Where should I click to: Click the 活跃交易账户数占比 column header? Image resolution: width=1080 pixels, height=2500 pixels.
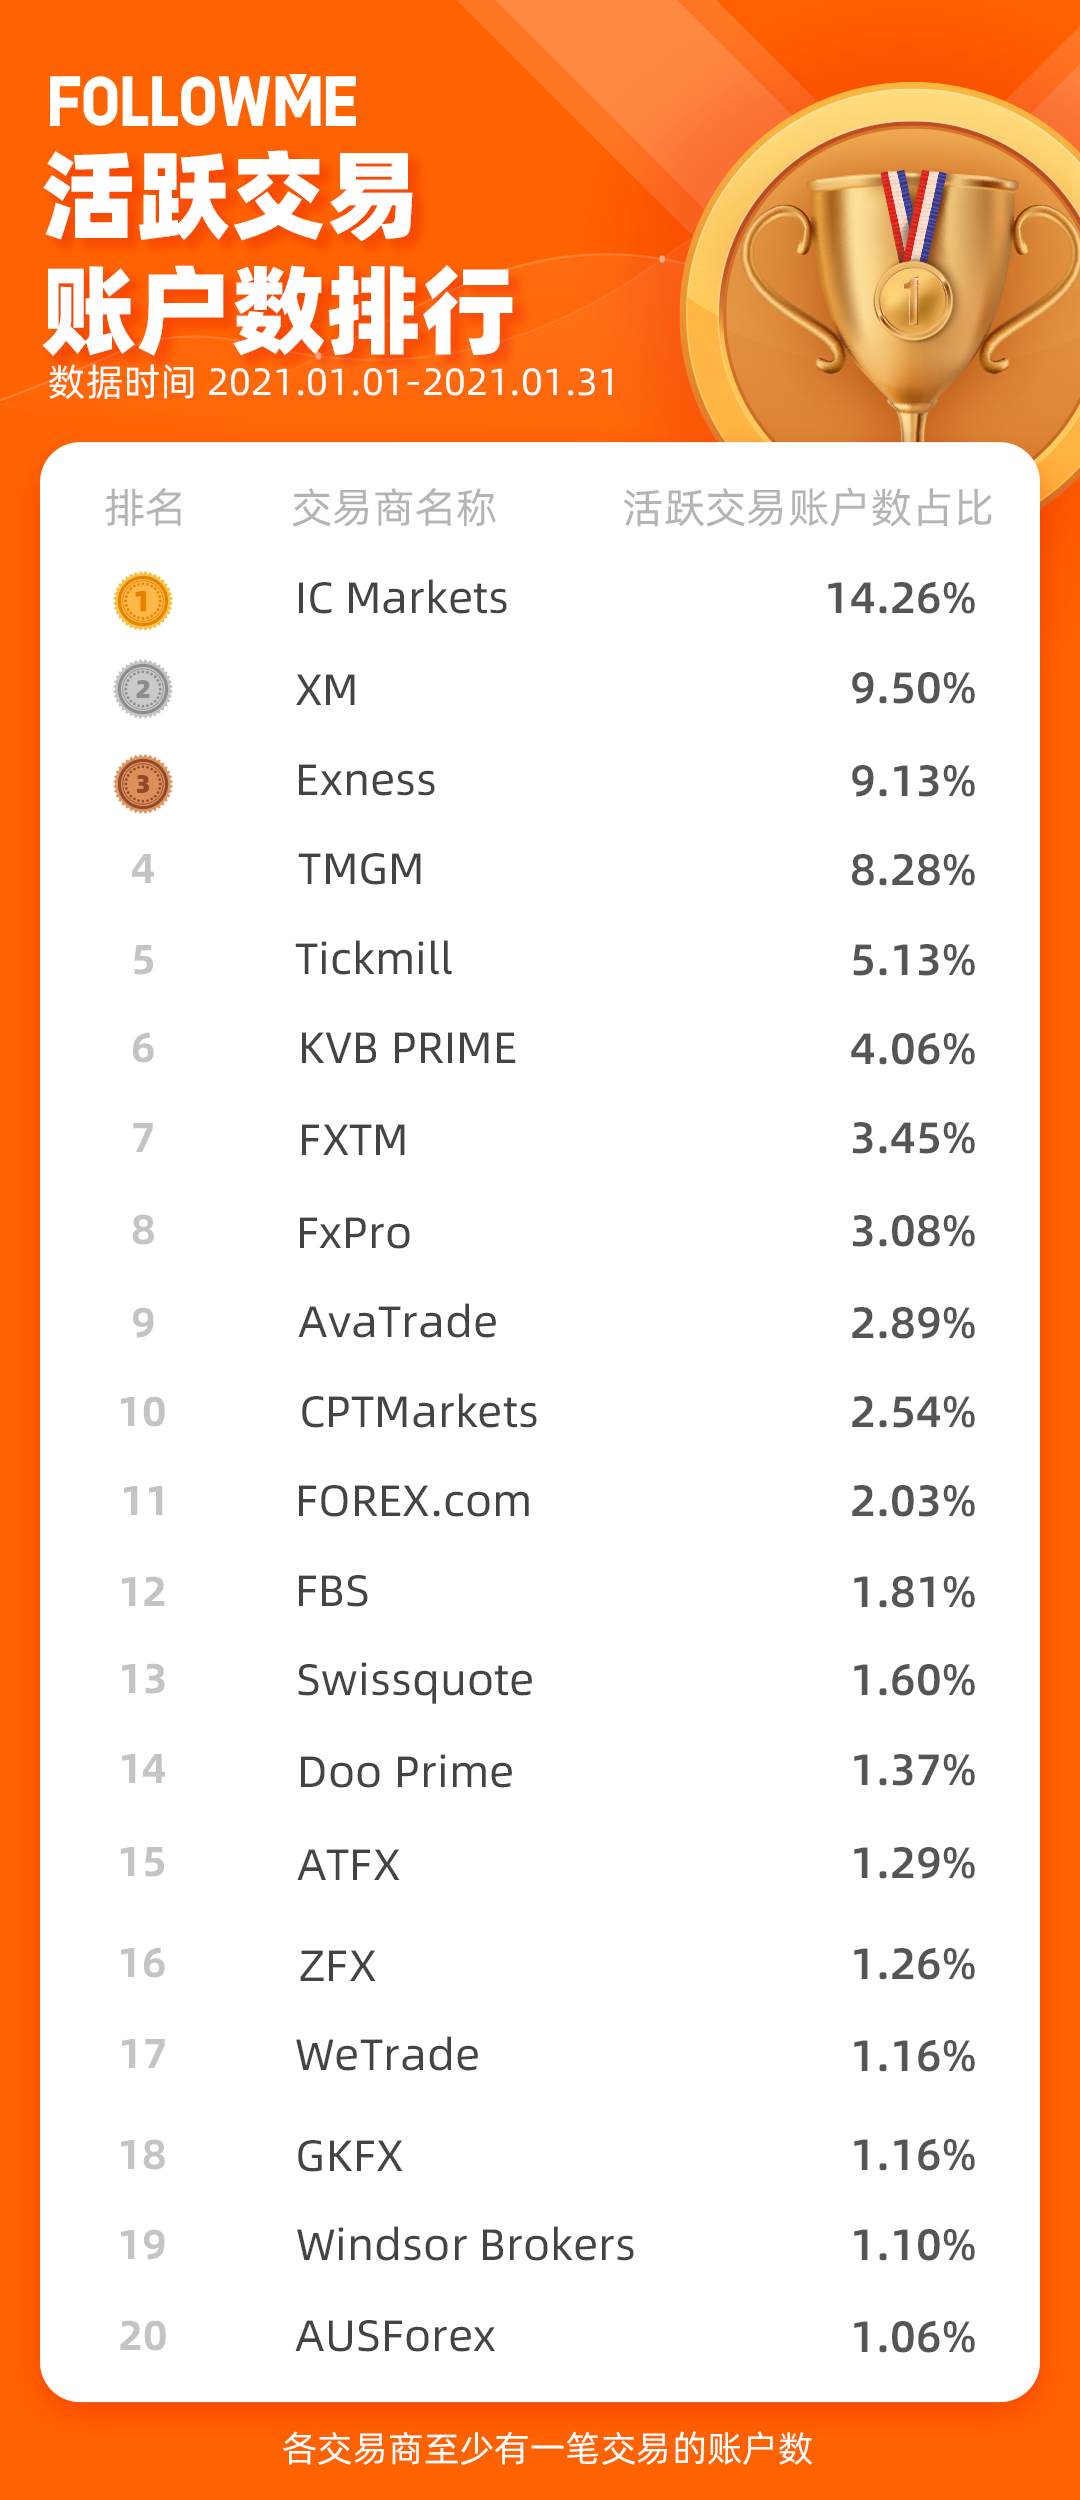[x=807, y=508]
